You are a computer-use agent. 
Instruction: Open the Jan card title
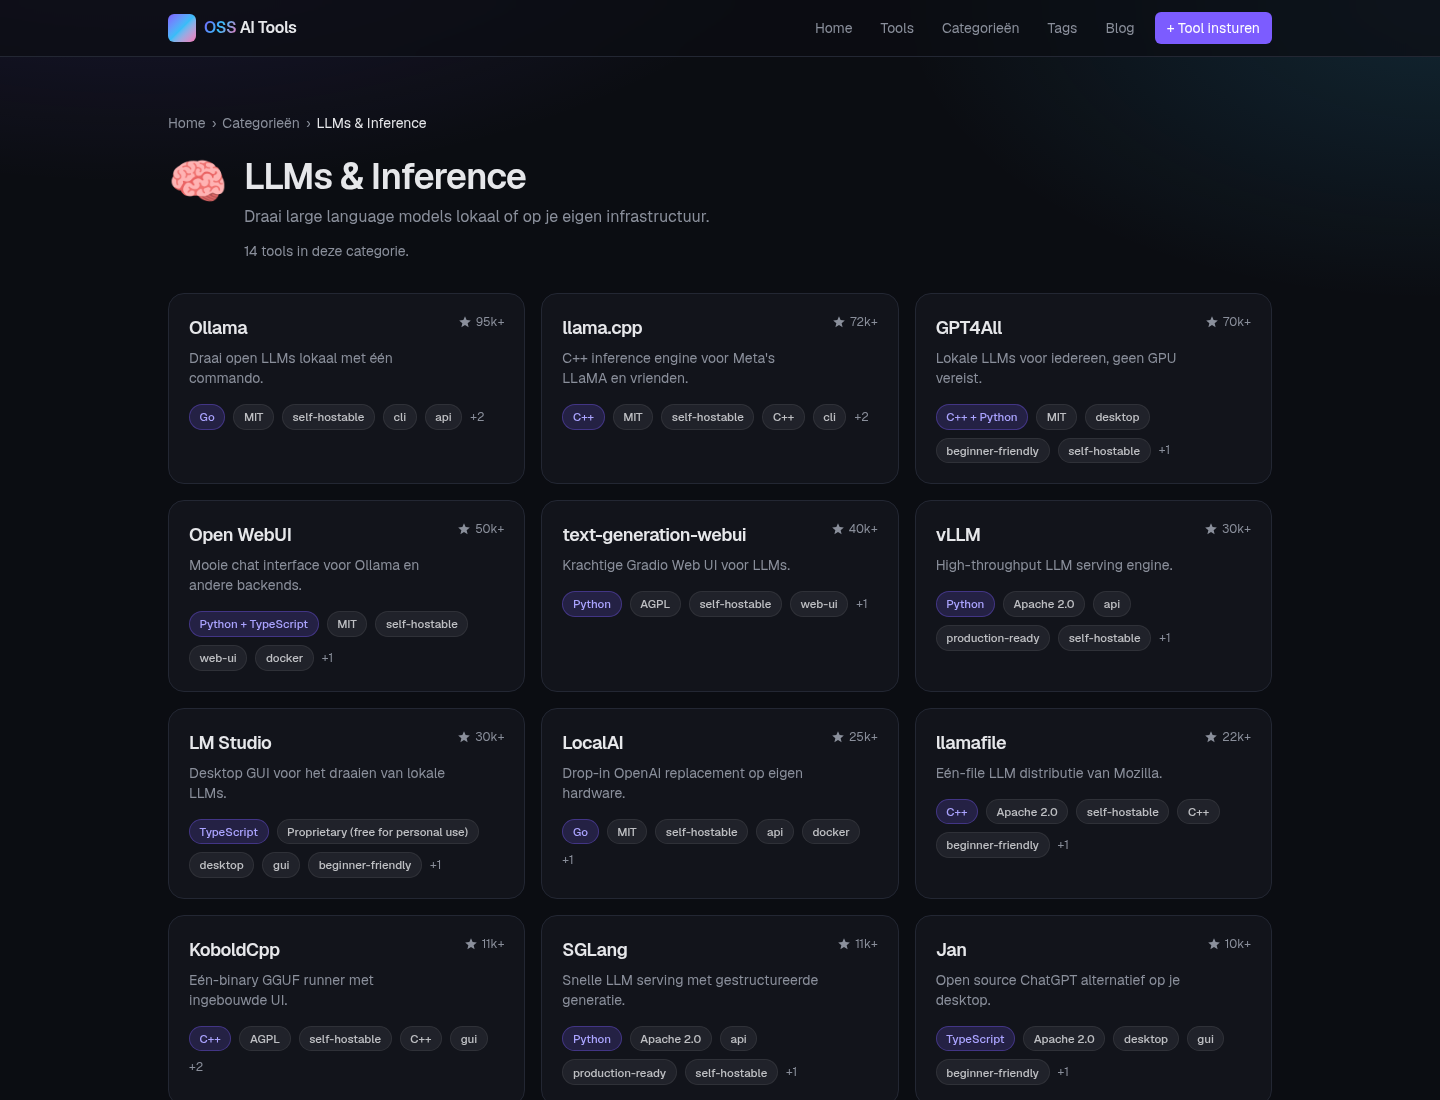pos(951,950)
